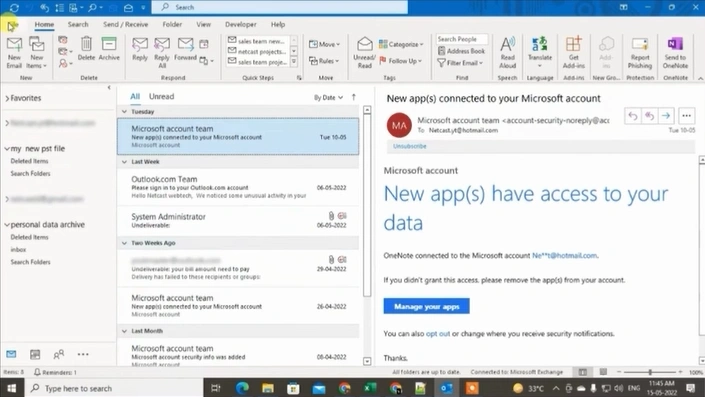Click the top Search box
705x397 pixels.
(280, 7)
